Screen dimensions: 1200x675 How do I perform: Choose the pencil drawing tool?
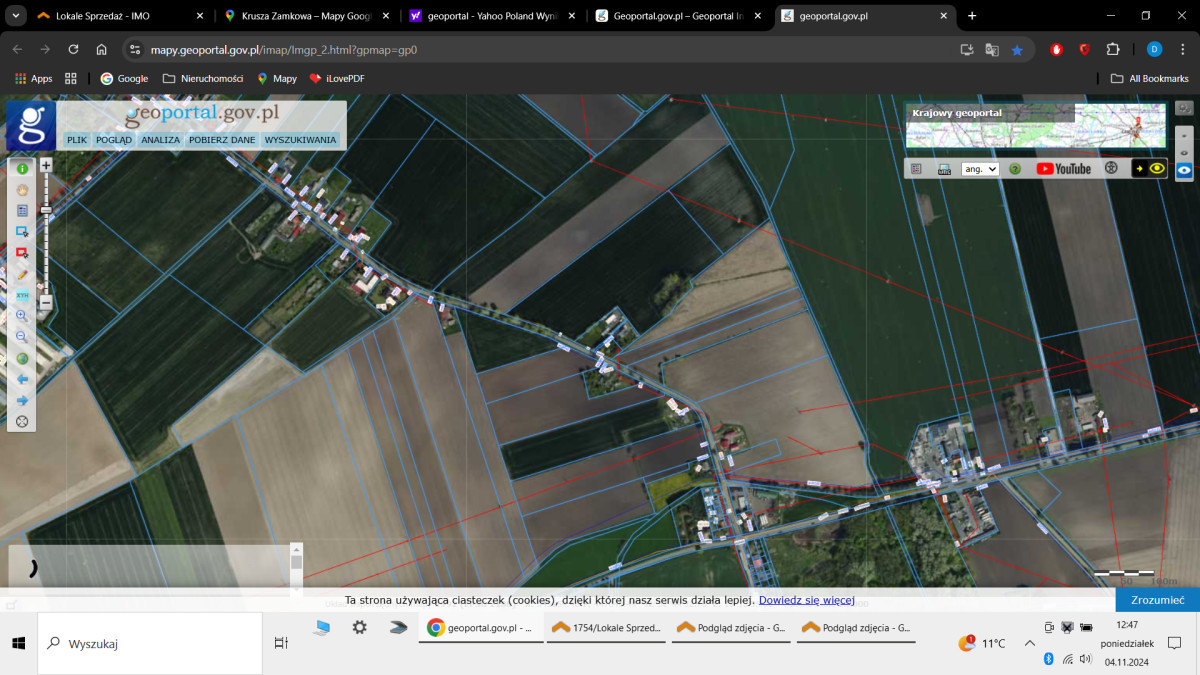click(22, 274)
